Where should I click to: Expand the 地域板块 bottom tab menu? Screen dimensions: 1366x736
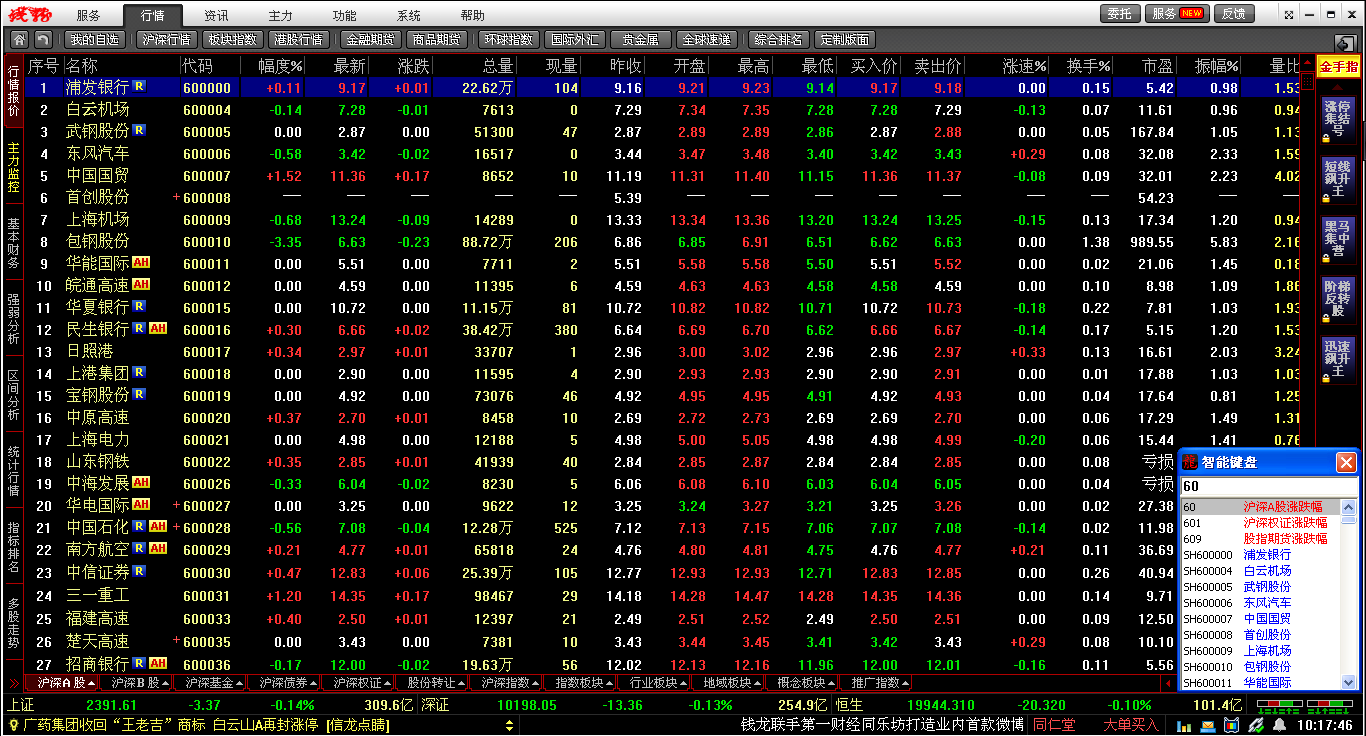(x=759, y=684)
